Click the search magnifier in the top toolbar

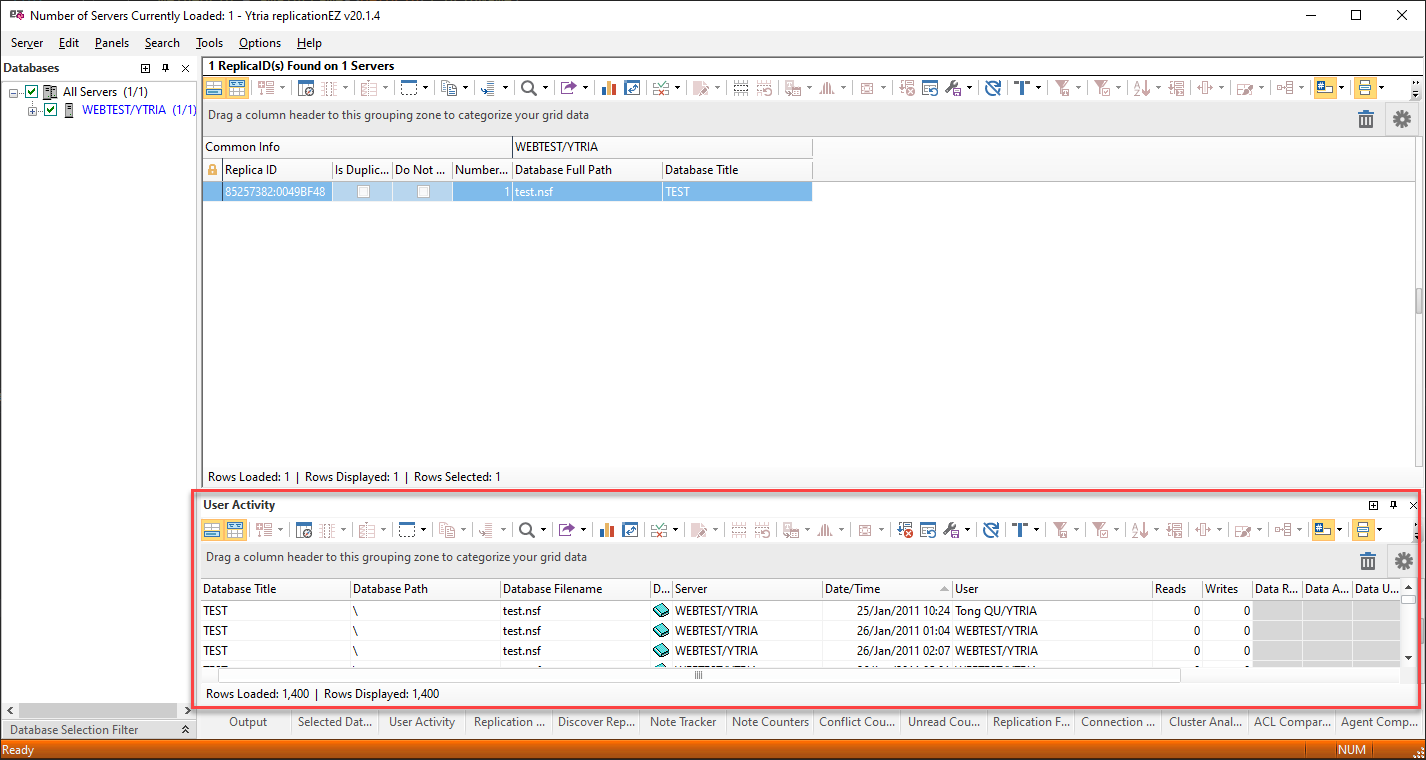[528, 88]
